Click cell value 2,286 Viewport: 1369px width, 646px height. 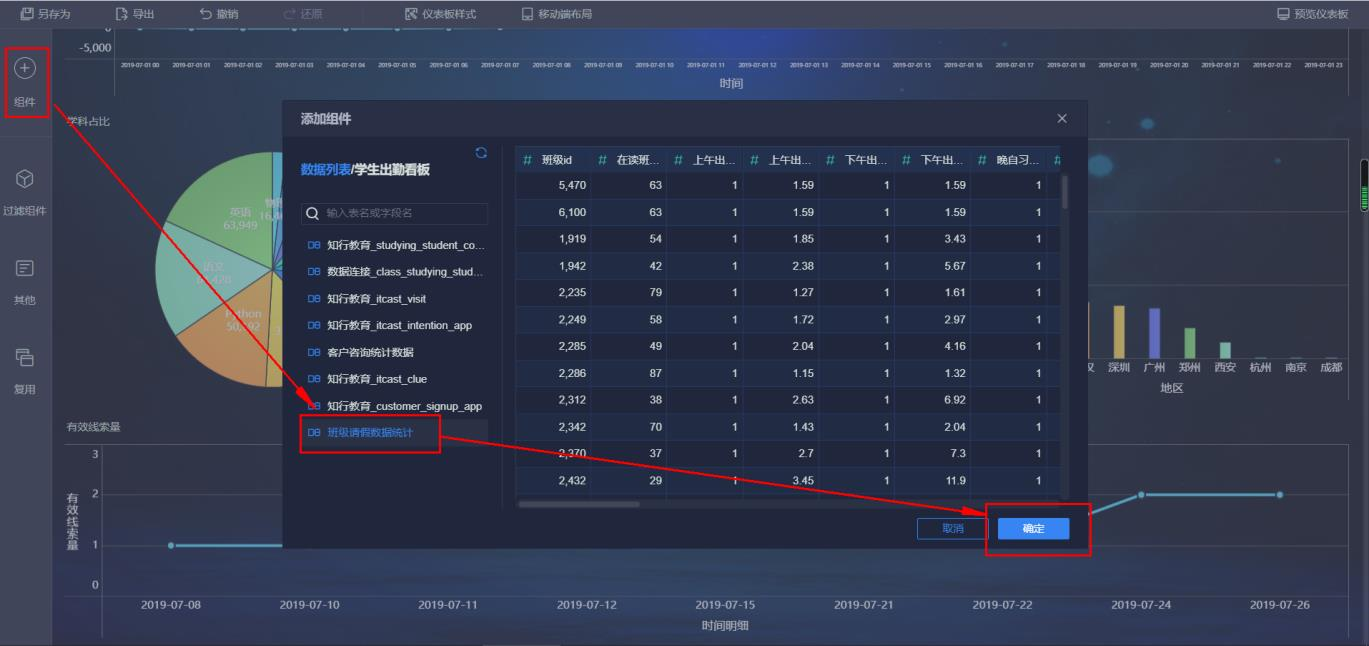pos(572,374)
